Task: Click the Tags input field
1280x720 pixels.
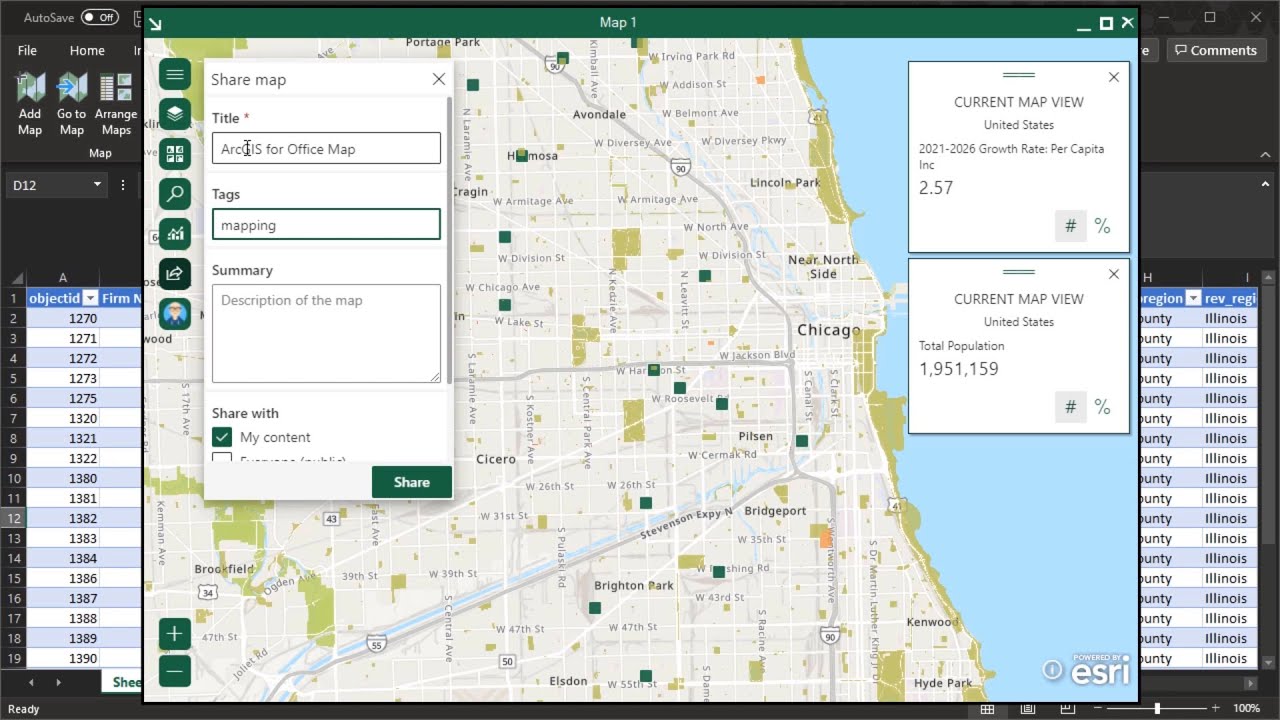Action: coord(326,225)
